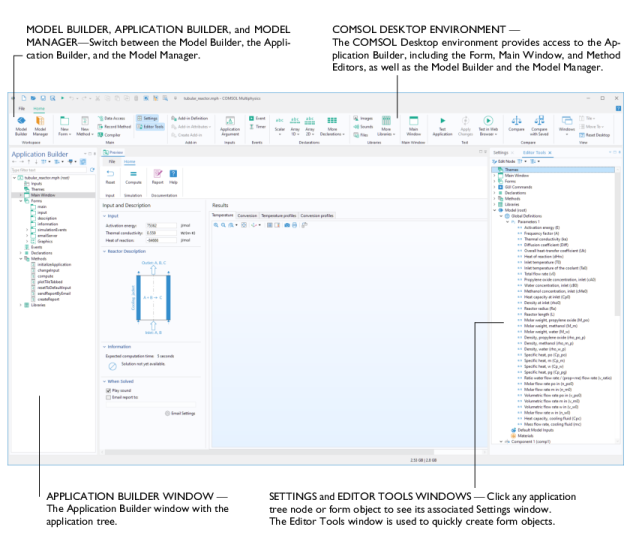
Task: Select the Reactor radius parameter in tree
Action: [538, 309]
